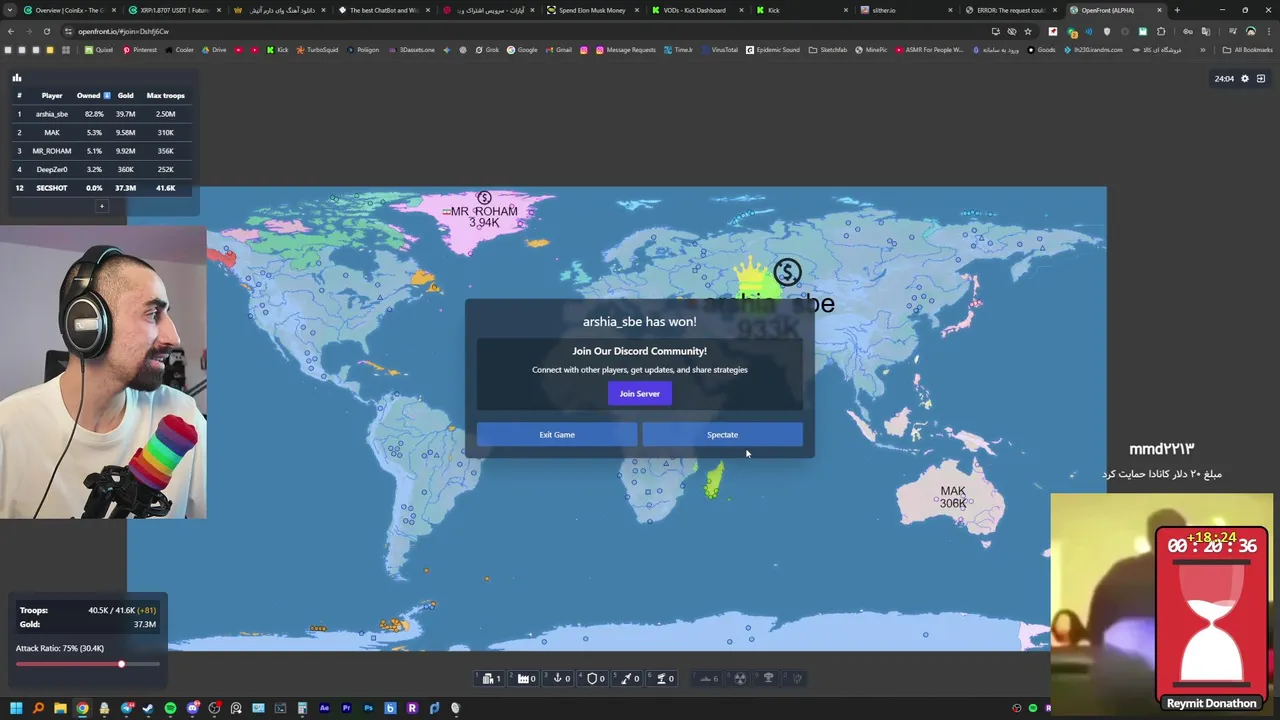1280x720 pixels.
Task: Sort leaderboard by Max troops column
Action: (x=166, y=96)
